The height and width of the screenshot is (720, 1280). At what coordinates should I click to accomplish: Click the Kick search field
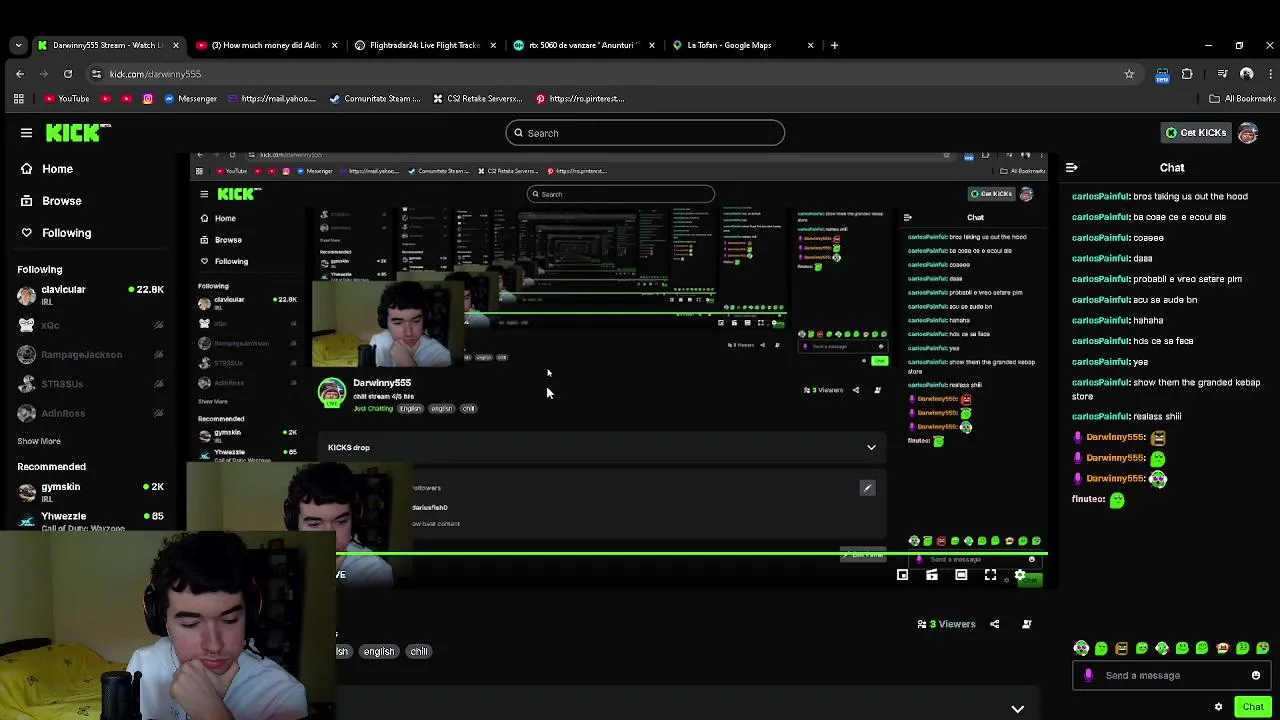pyautogui.click(x=645, y=133)
